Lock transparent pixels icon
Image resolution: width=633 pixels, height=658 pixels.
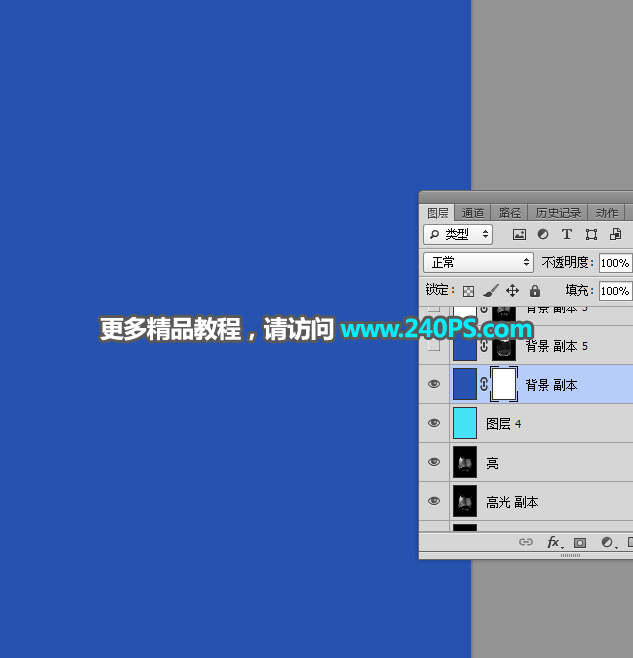[468, 291]
